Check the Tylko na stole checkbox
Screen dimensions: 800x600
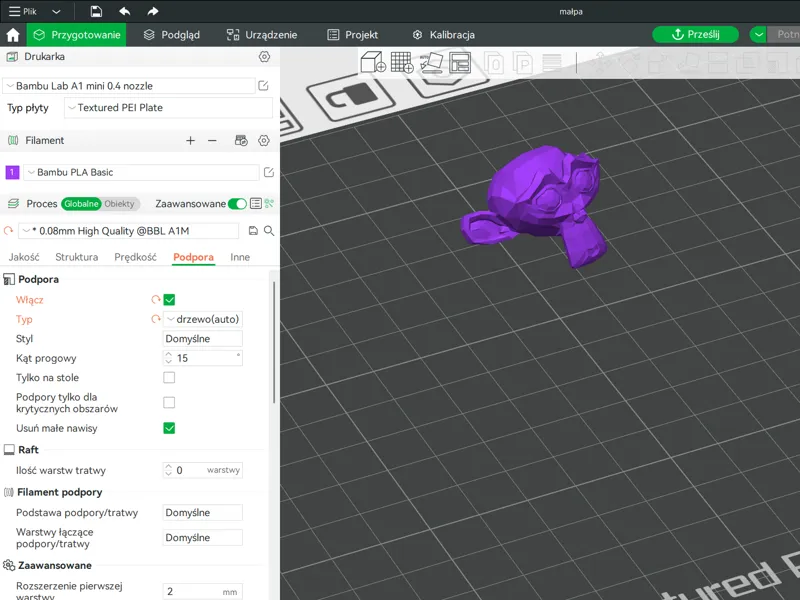169,378
